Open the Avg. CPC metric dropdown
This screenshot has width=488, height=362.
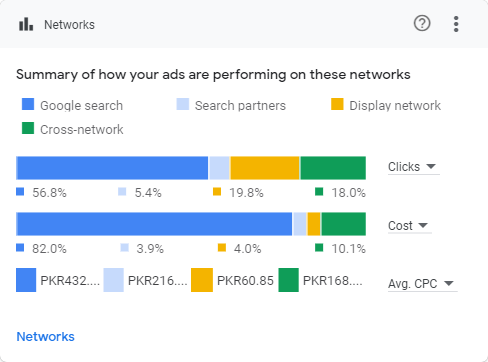pyautogui.click(x=422, y=284)
